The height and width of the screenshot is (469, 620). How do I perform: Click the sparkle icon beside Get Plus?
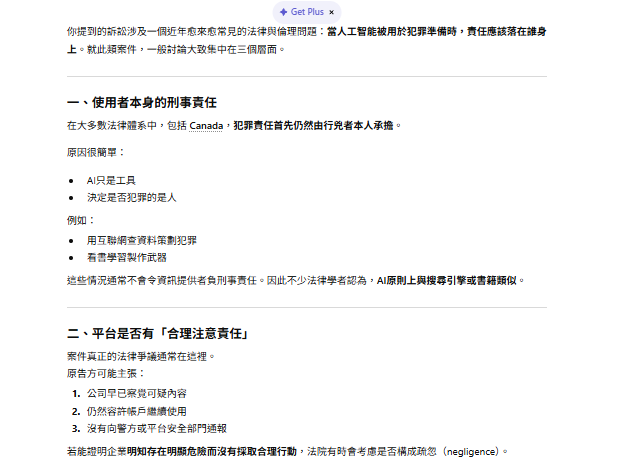click(x=283, y=12)
